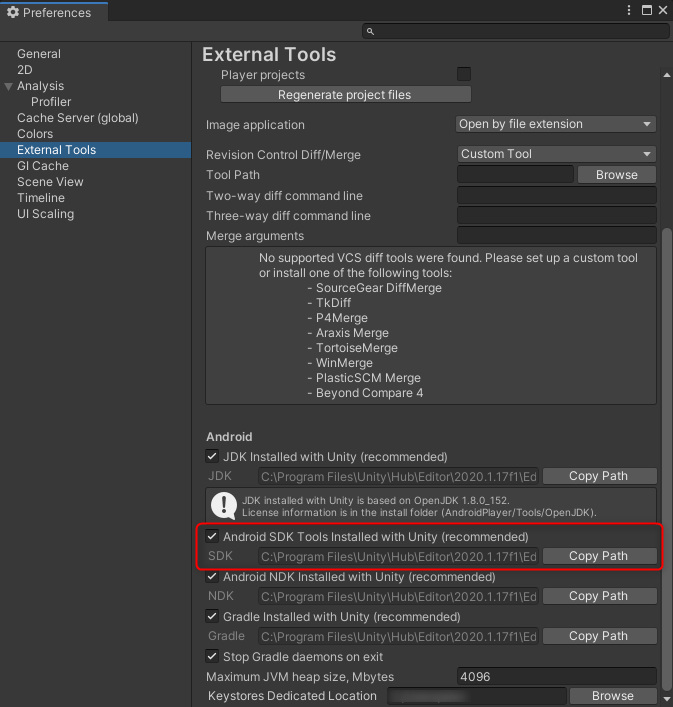Image resolution: width=673 pixels, height=707 pixels.
Task: Click Browse next to Tool Path
Action: pos(616,175)
